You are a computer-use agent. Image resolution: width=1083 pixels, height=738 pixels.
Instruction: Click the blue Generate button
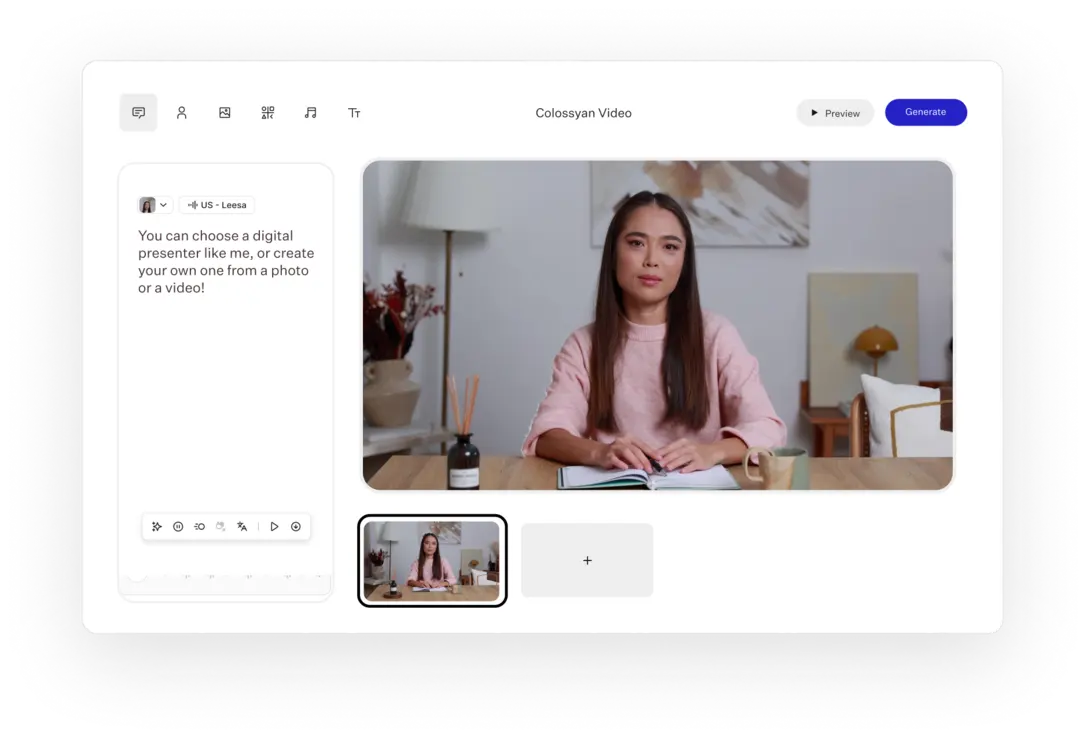pyautogui.click(x=925, y=112)
